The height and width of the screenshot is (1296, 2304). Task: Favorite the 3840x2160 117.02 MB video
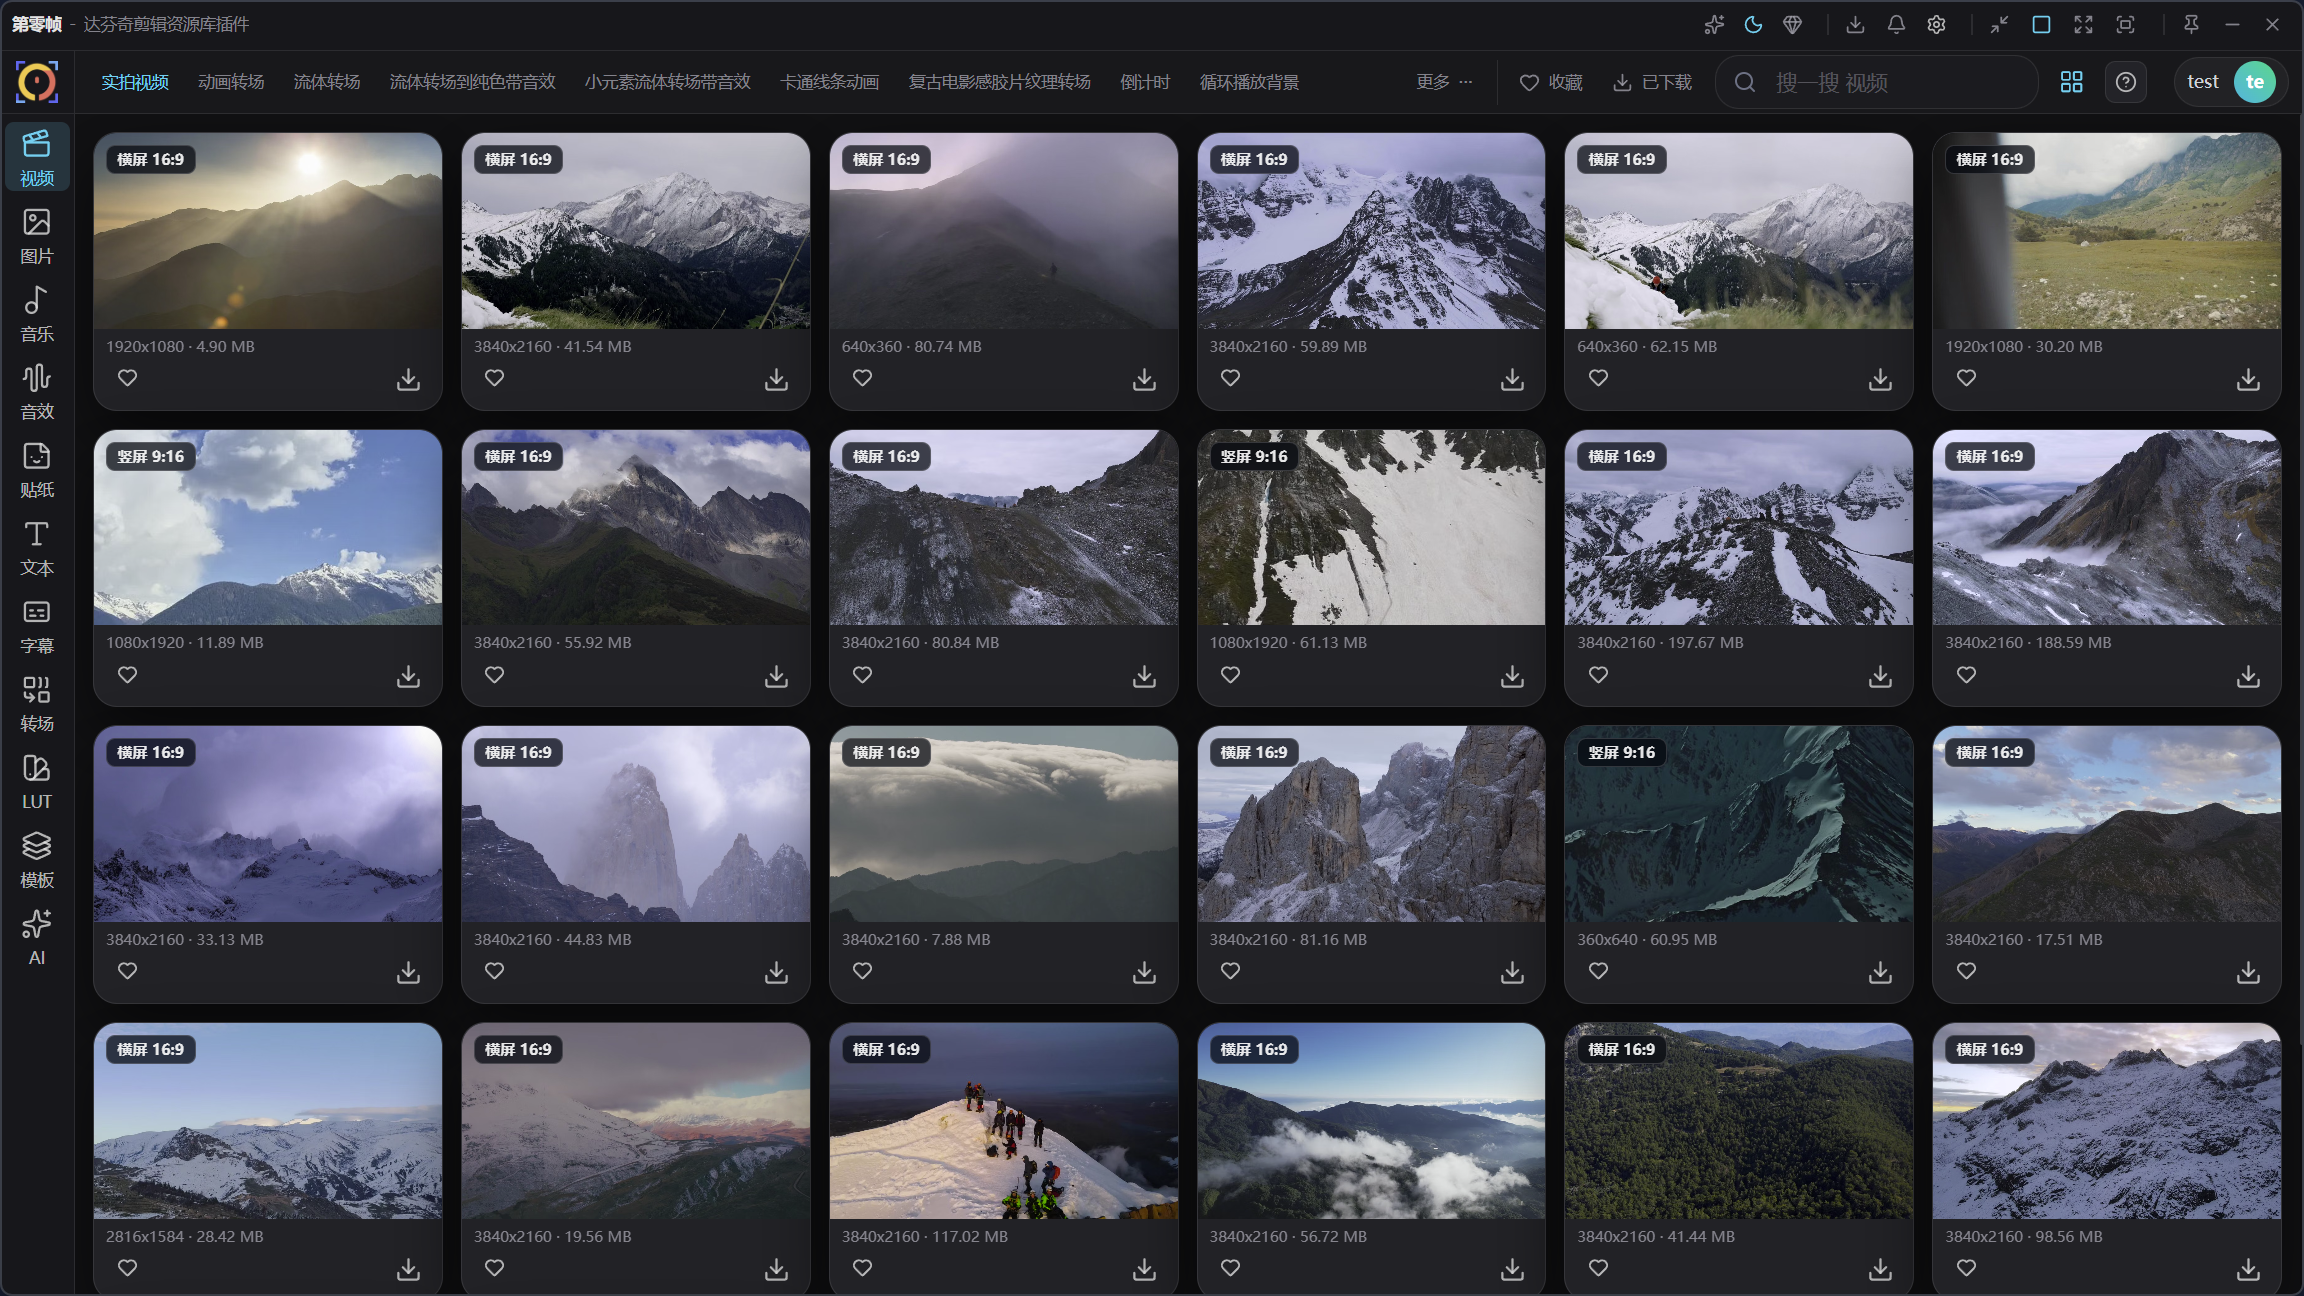coord(862,1268)
